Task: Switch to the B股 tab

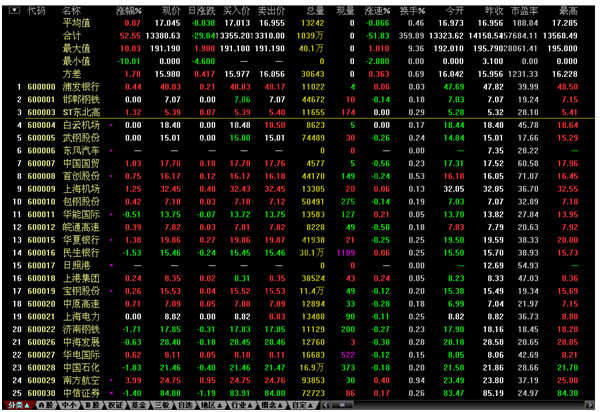Action: pyautogui.click(x=92, y=405)
